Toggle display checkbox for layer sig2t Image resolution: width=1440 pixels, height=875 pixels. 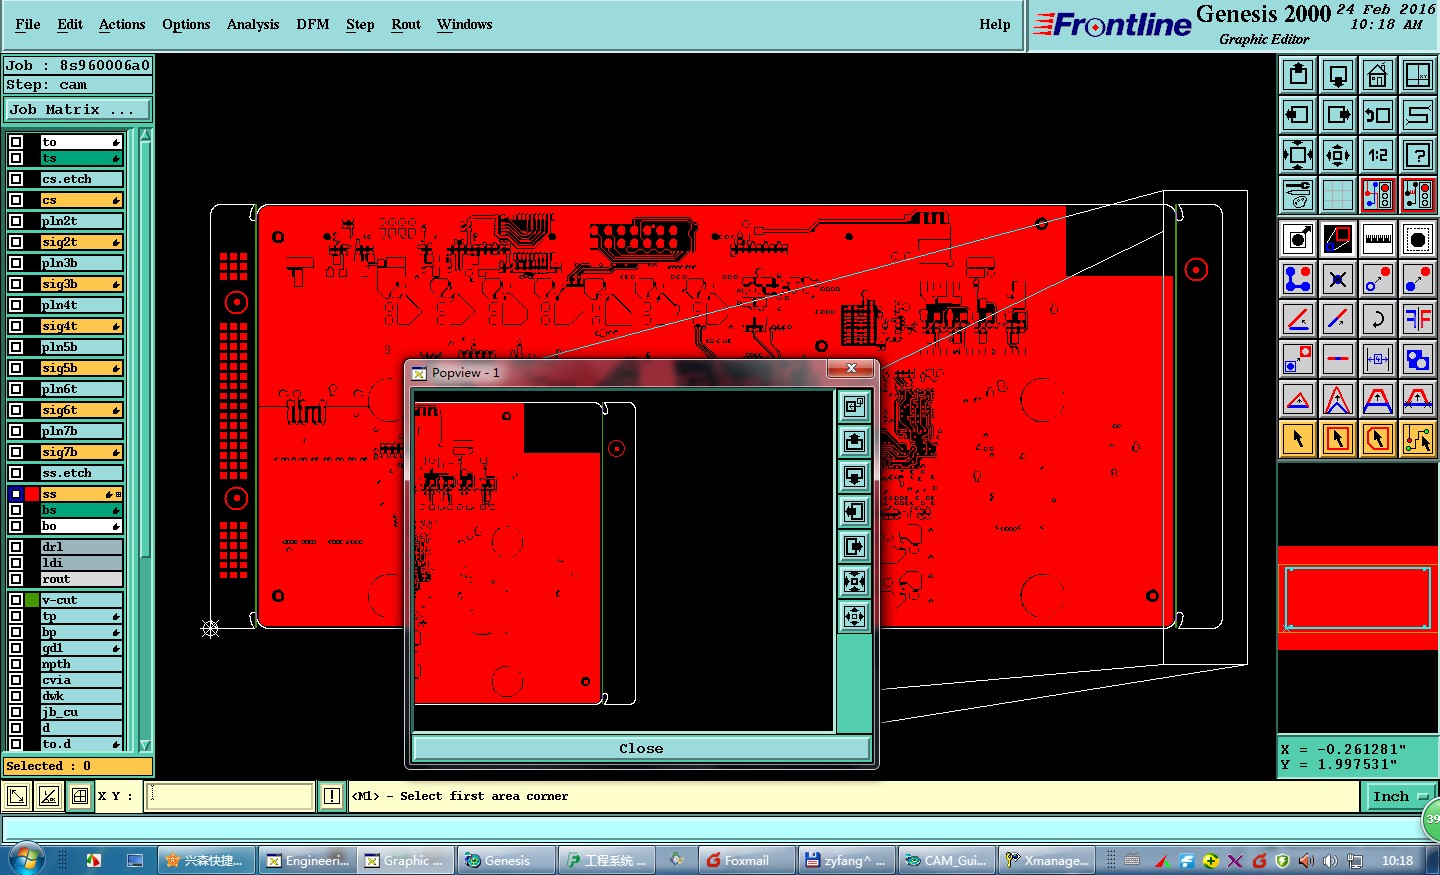tap(16, 242)
